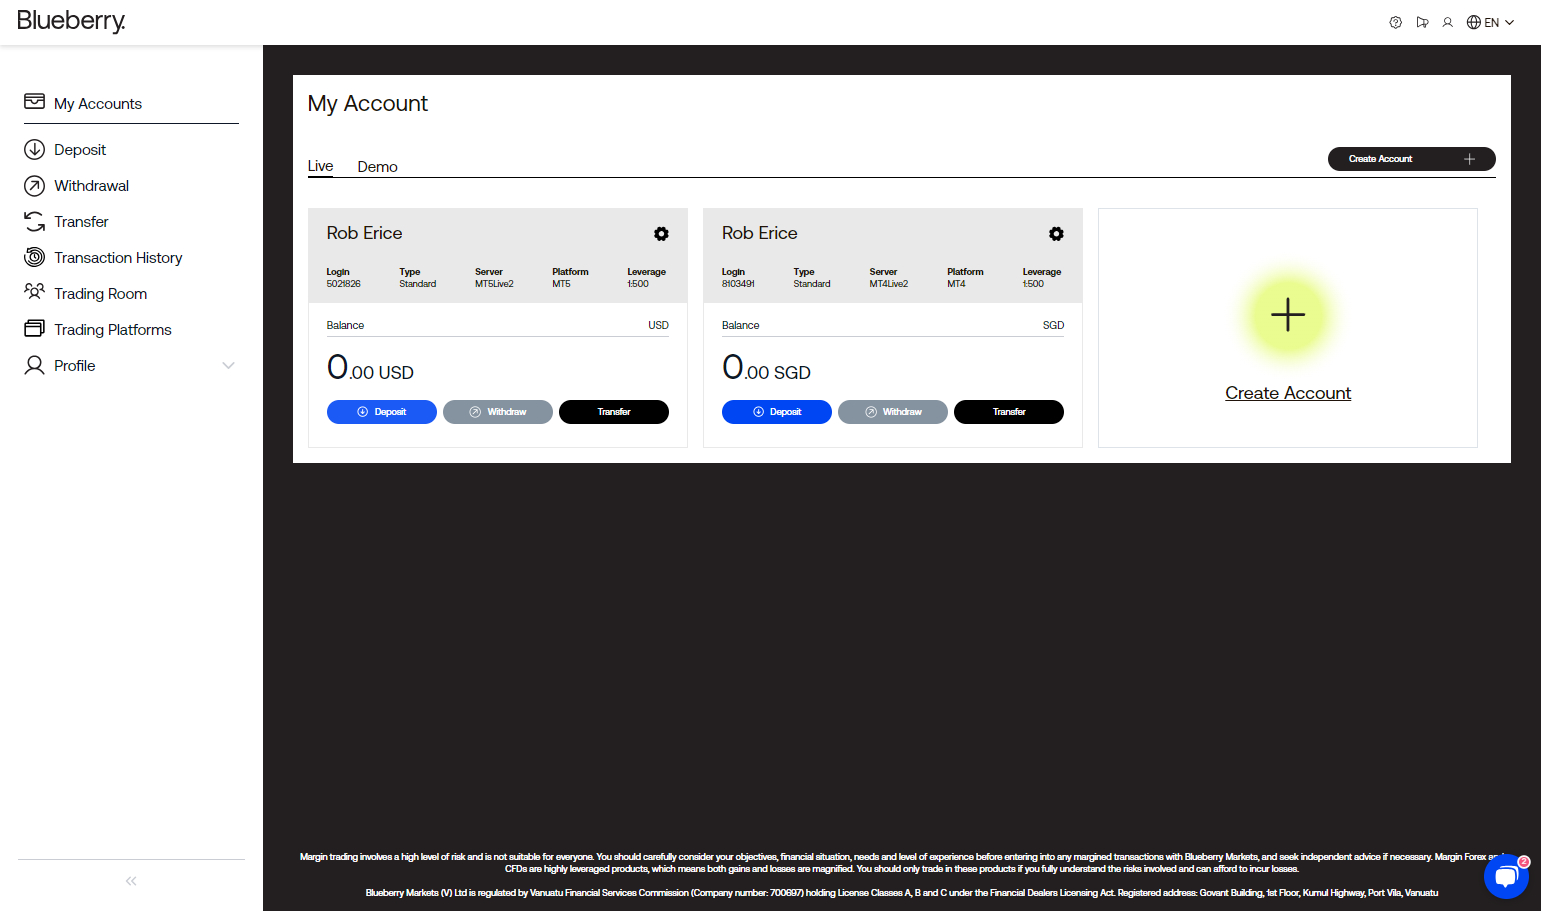Open settings gear on account 5021826
Screen dimensions: 1541x911
[x=661, y=233]
